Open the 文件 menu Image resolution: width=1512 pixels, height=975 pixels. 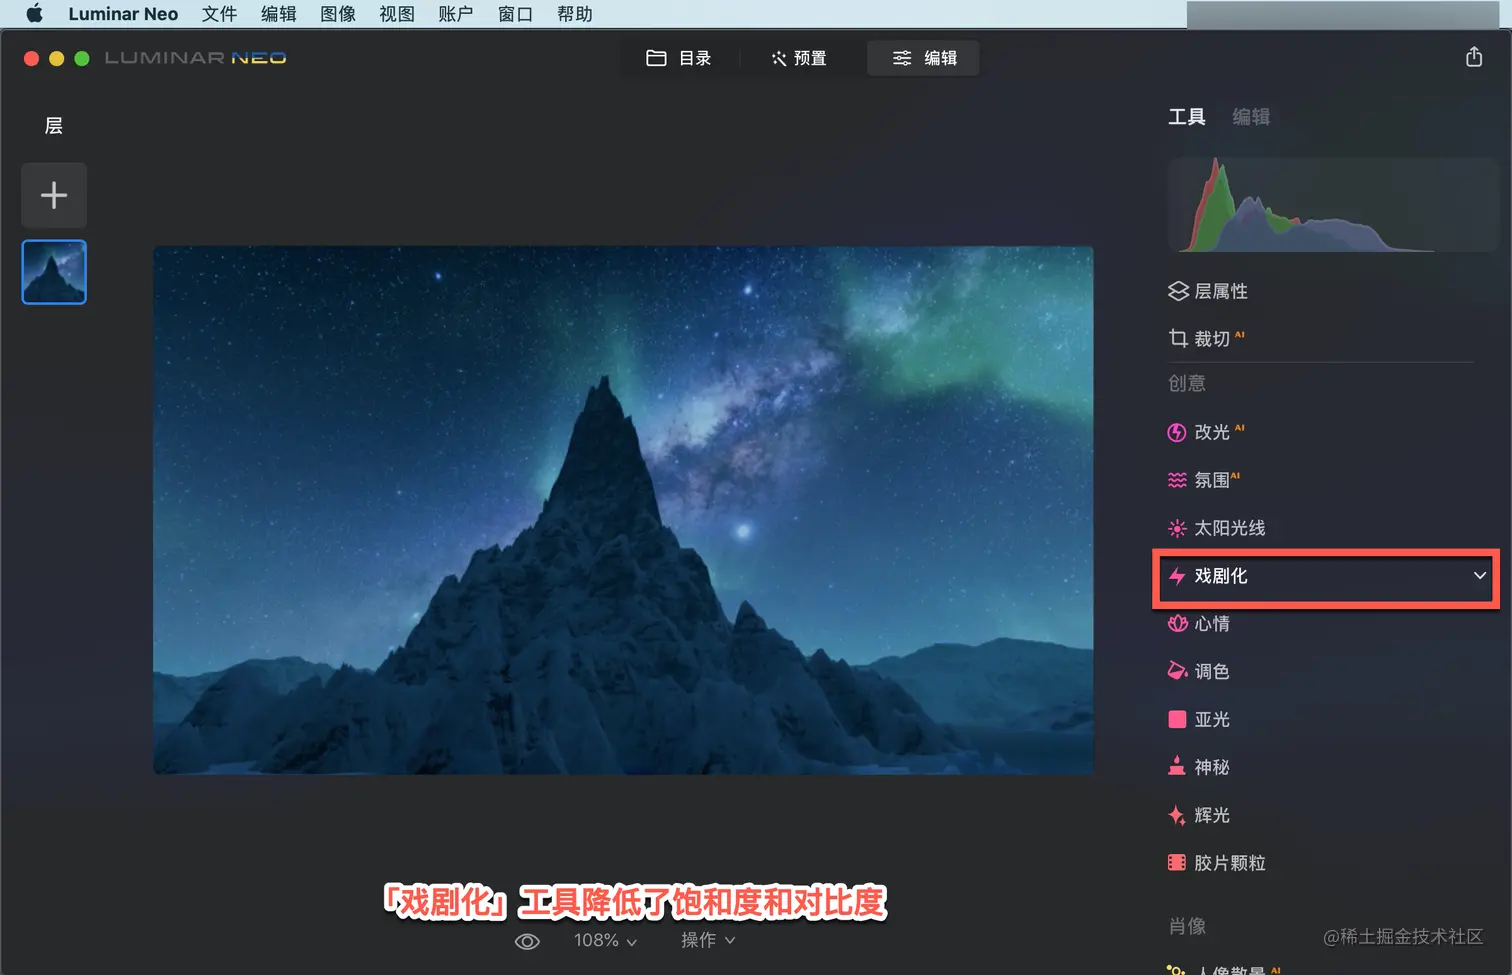click(x=219, y=14)
